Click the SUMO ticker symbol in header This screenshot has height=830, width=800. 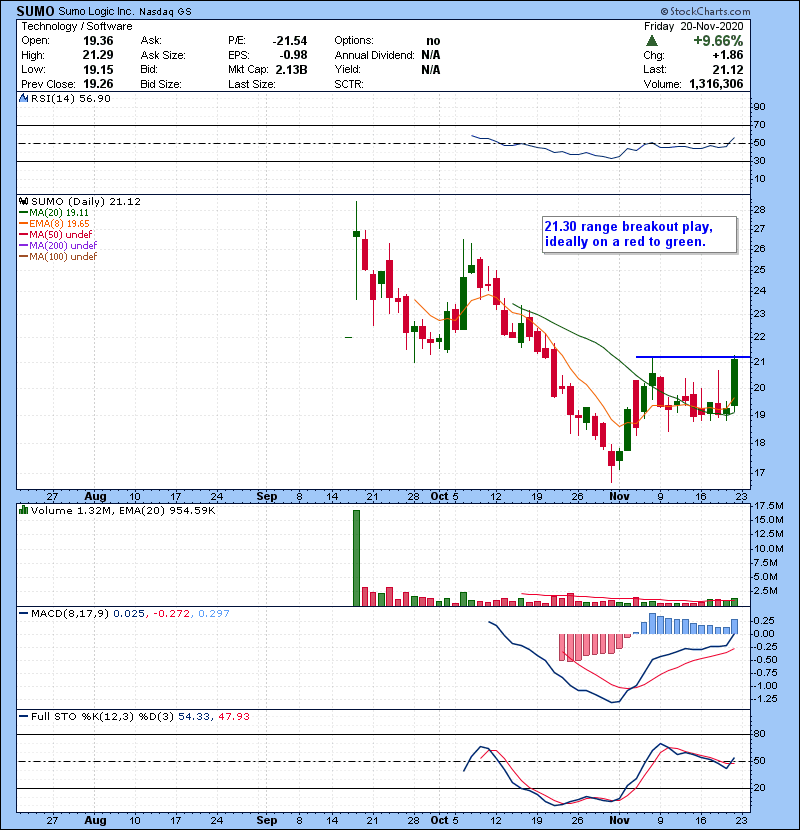(x=35, y=11)
